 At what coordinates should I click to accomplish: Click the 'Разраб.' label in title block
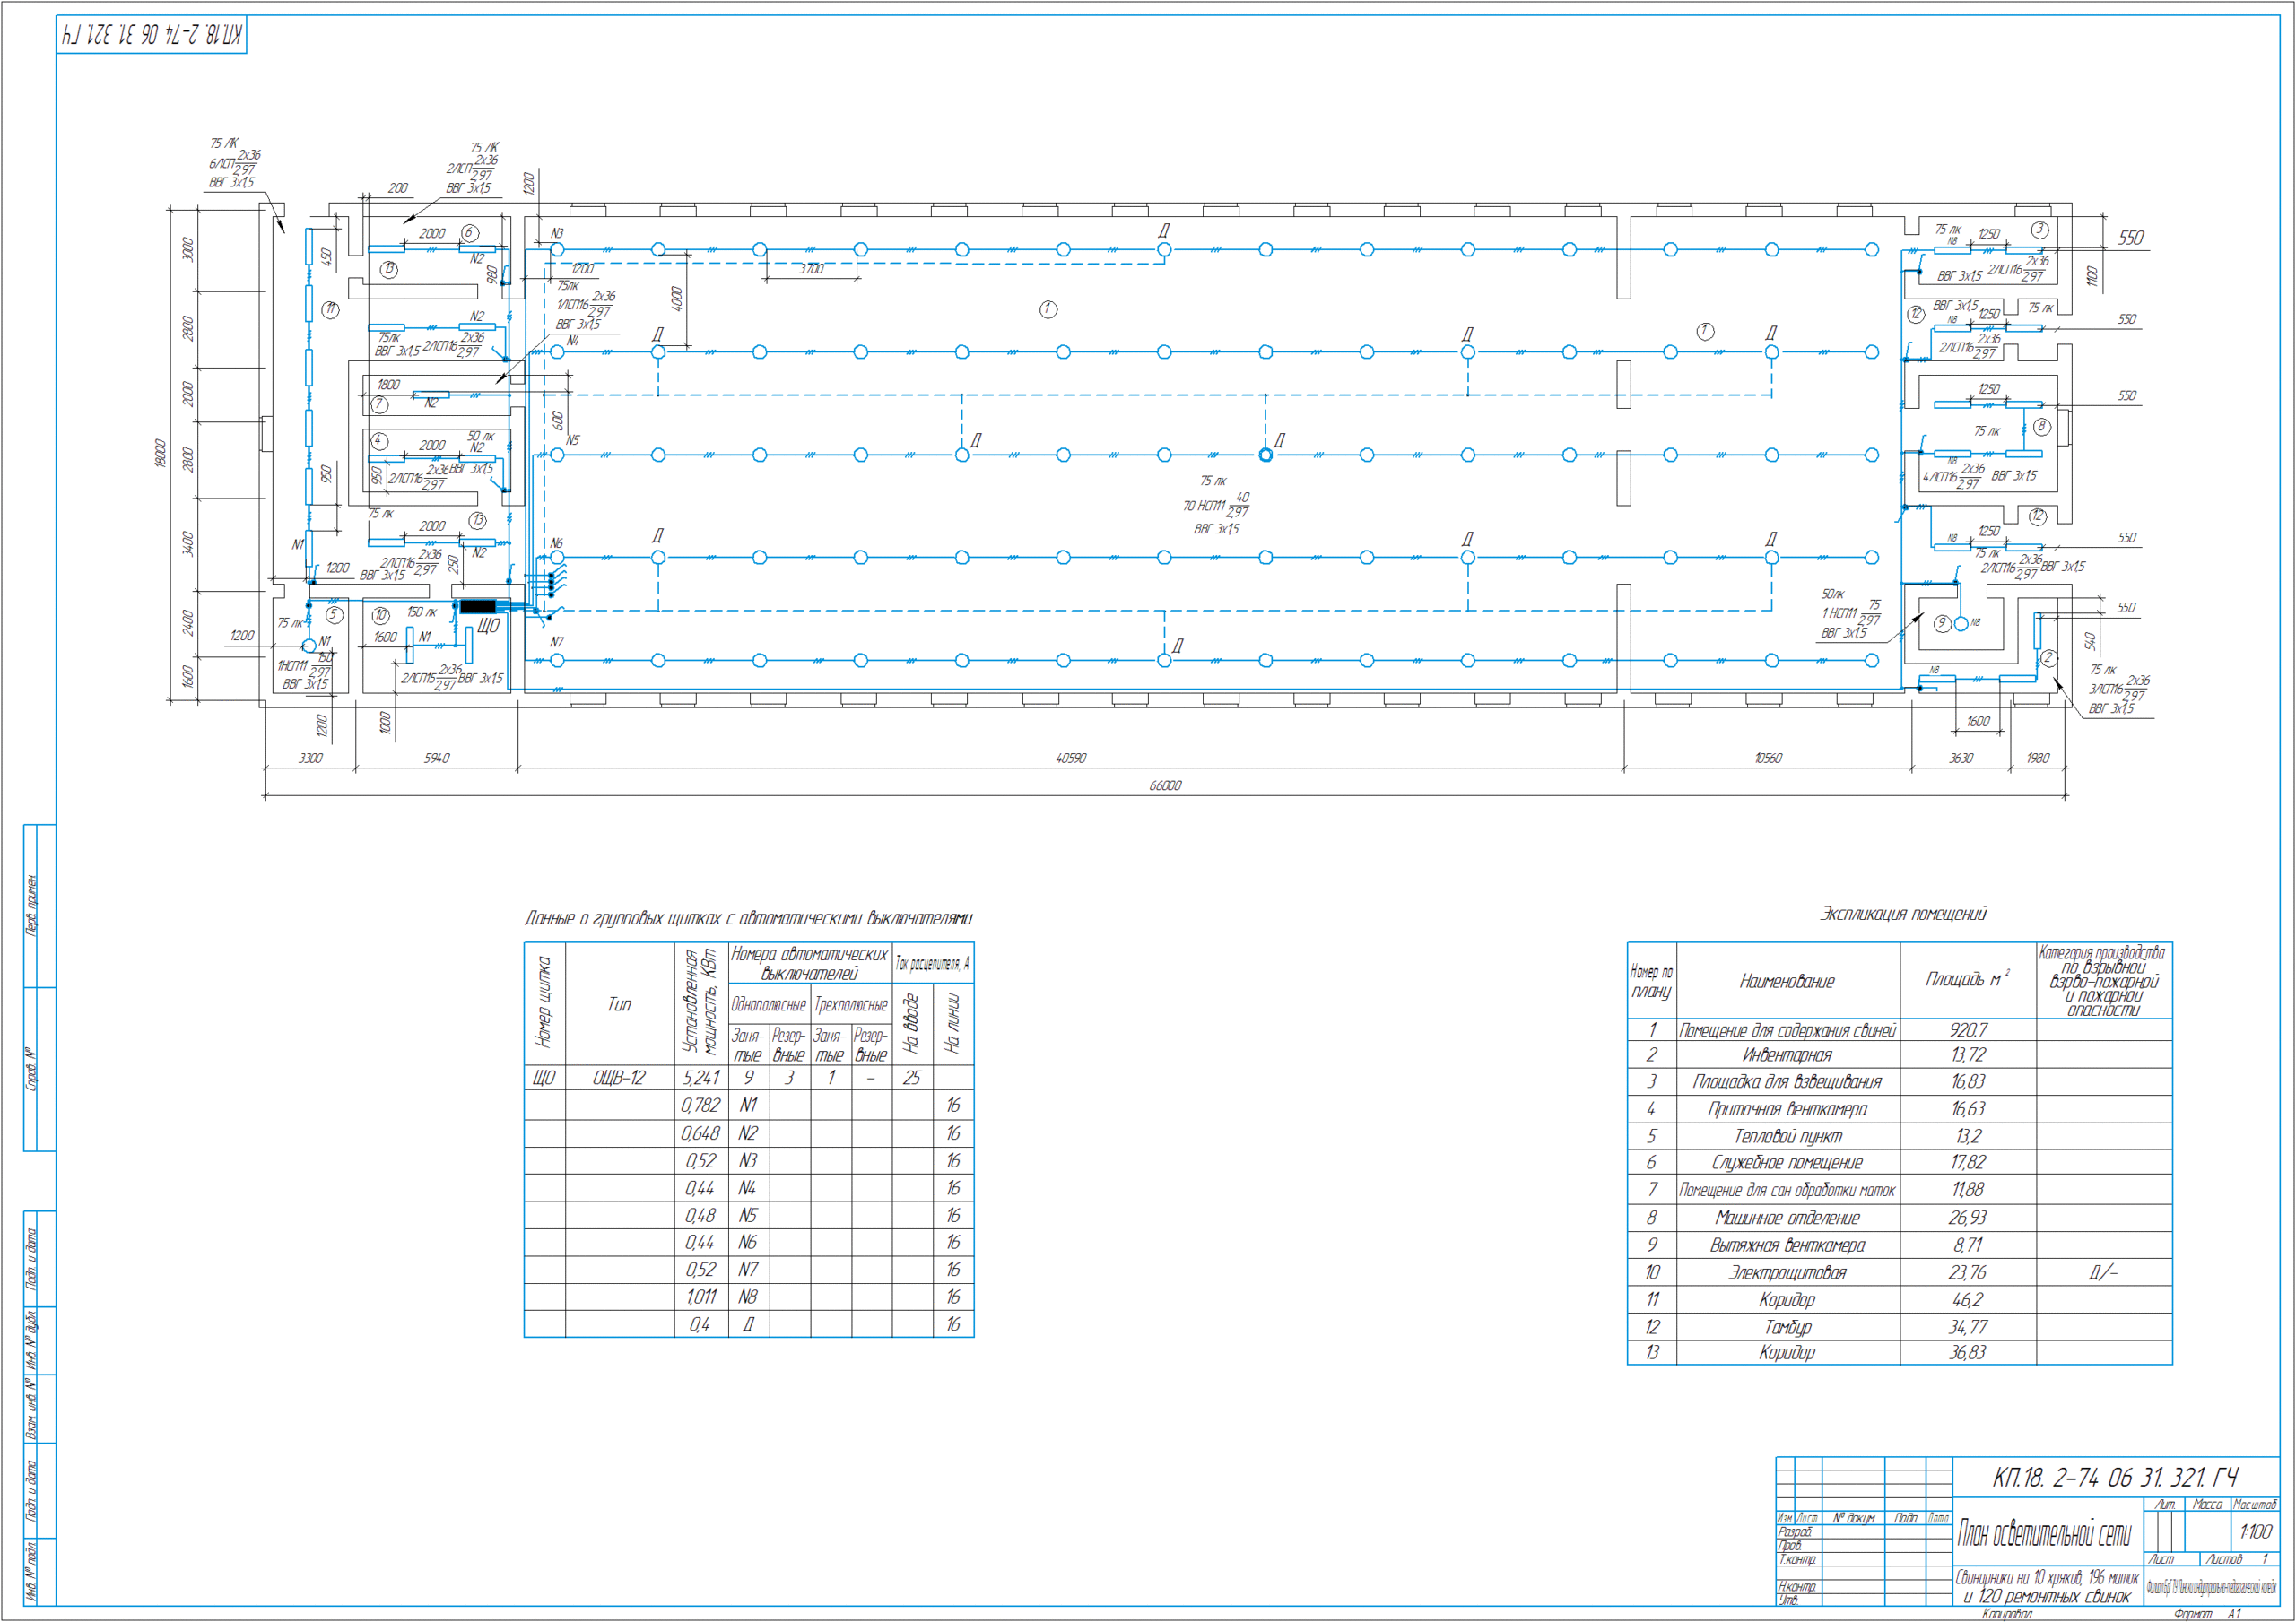pos(1795,1532)
